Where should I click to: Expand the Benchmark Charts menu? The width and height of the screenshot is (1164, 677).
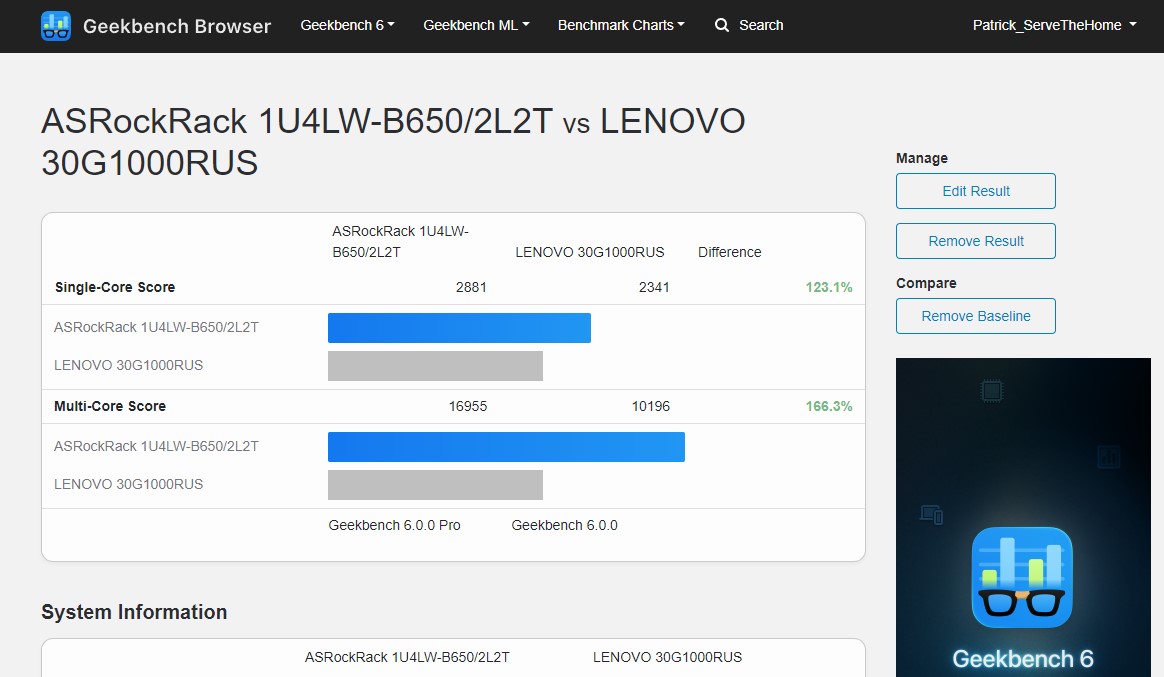pos(621,25)
